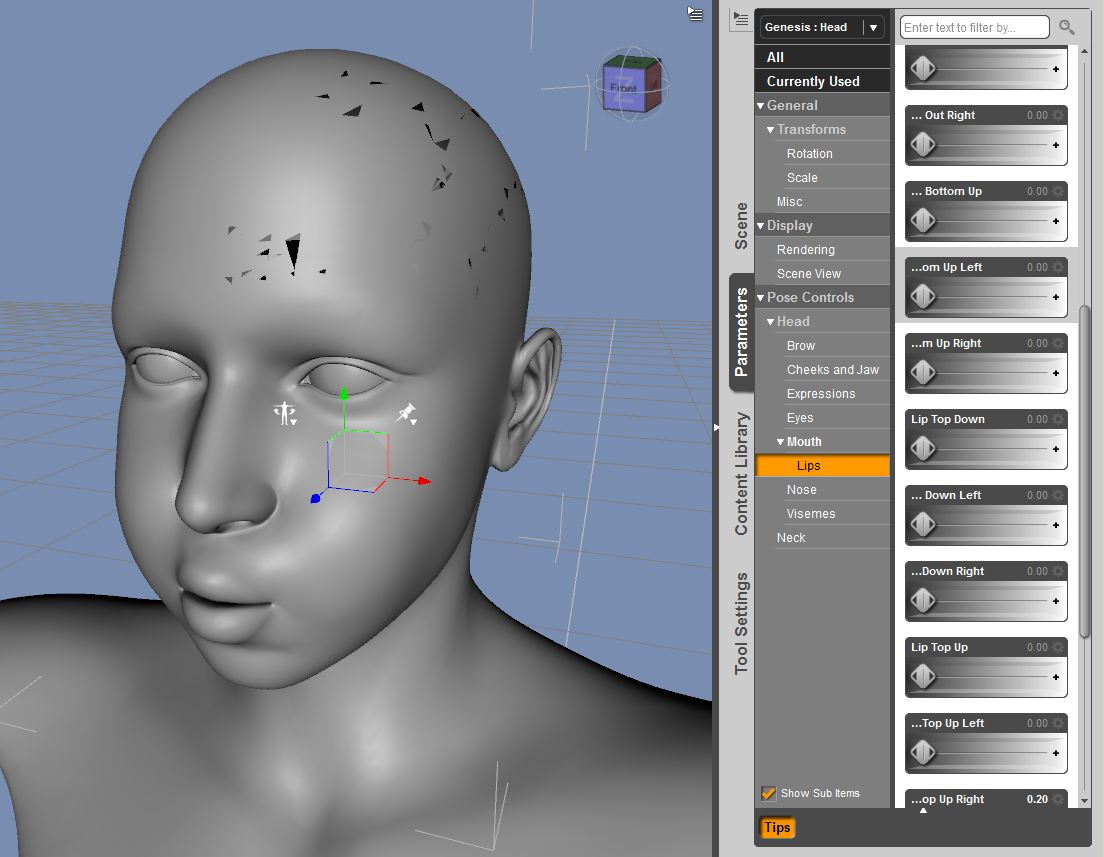This screenshot has width=1104, height=857.
Task: Click the red X-axis arrow of the gizmo
Action: pos(424,481)
